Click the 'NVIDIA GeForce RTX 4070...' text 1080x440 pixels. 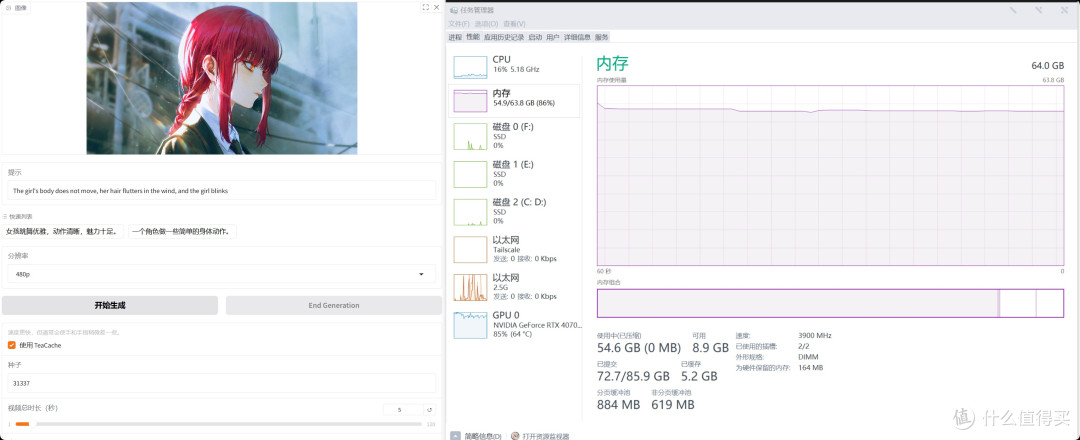[537, 324]
